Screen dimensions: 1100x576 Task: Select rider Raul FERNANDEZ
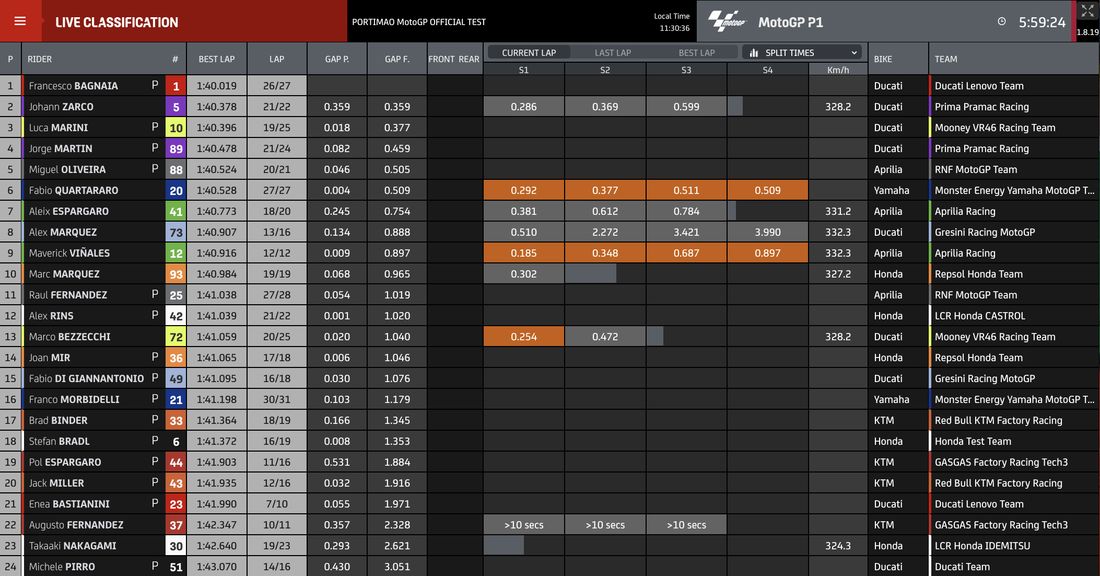pyautogui.click(x=68, y=295)
